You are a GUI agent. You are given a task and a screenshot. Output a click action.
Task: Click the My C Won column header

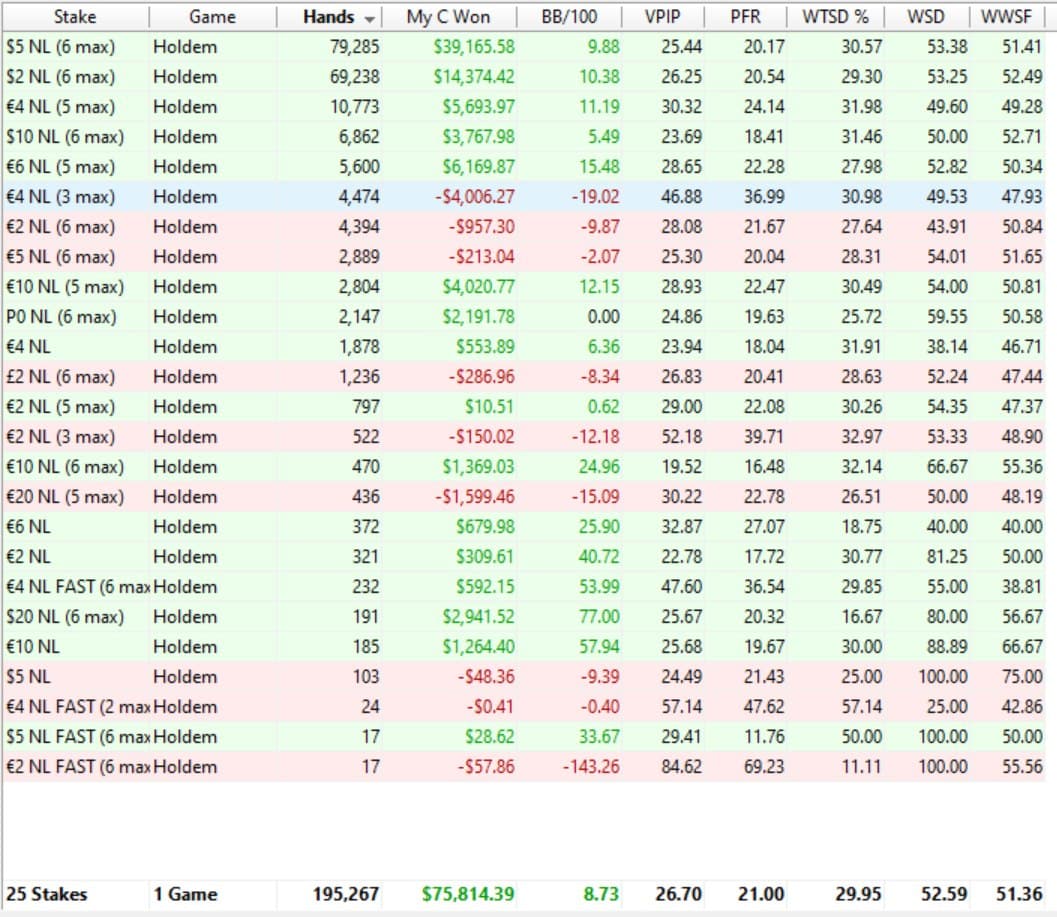[447, 17]
